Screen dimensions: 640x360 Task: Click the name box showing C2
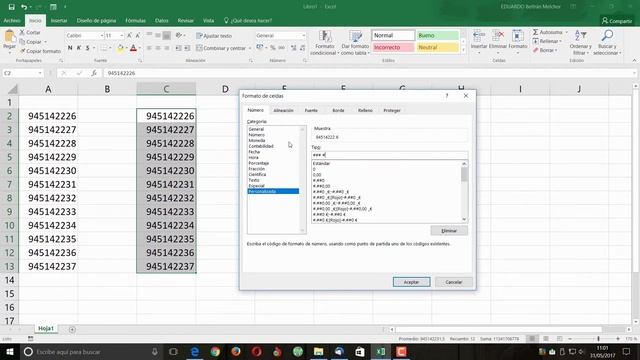(23, 73)
